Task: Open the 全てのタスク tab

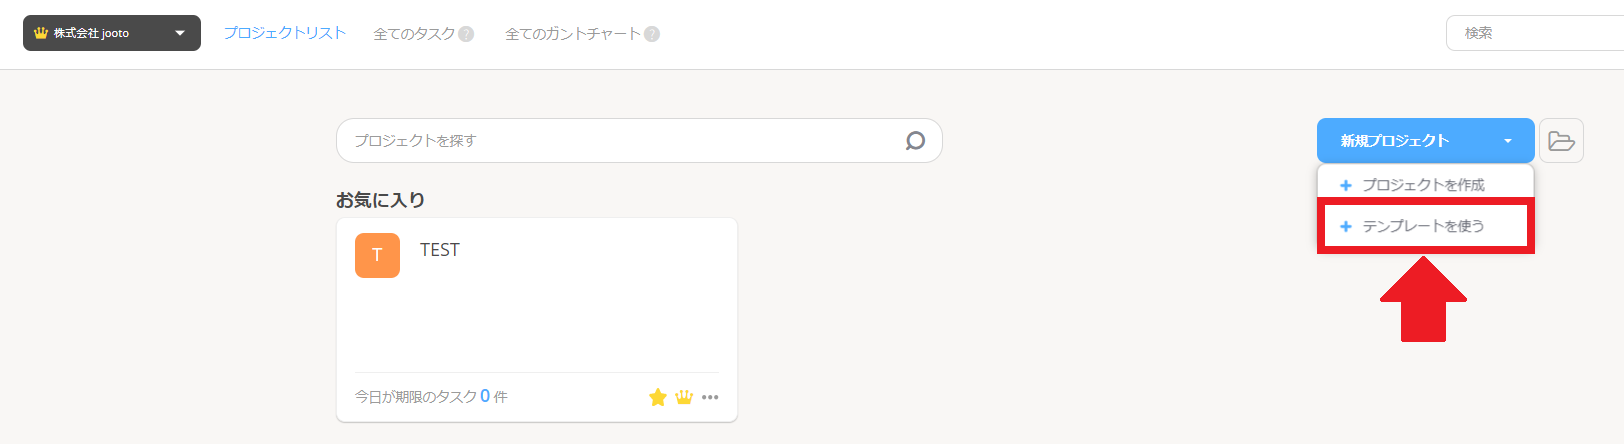Action: tap(414, 34)
